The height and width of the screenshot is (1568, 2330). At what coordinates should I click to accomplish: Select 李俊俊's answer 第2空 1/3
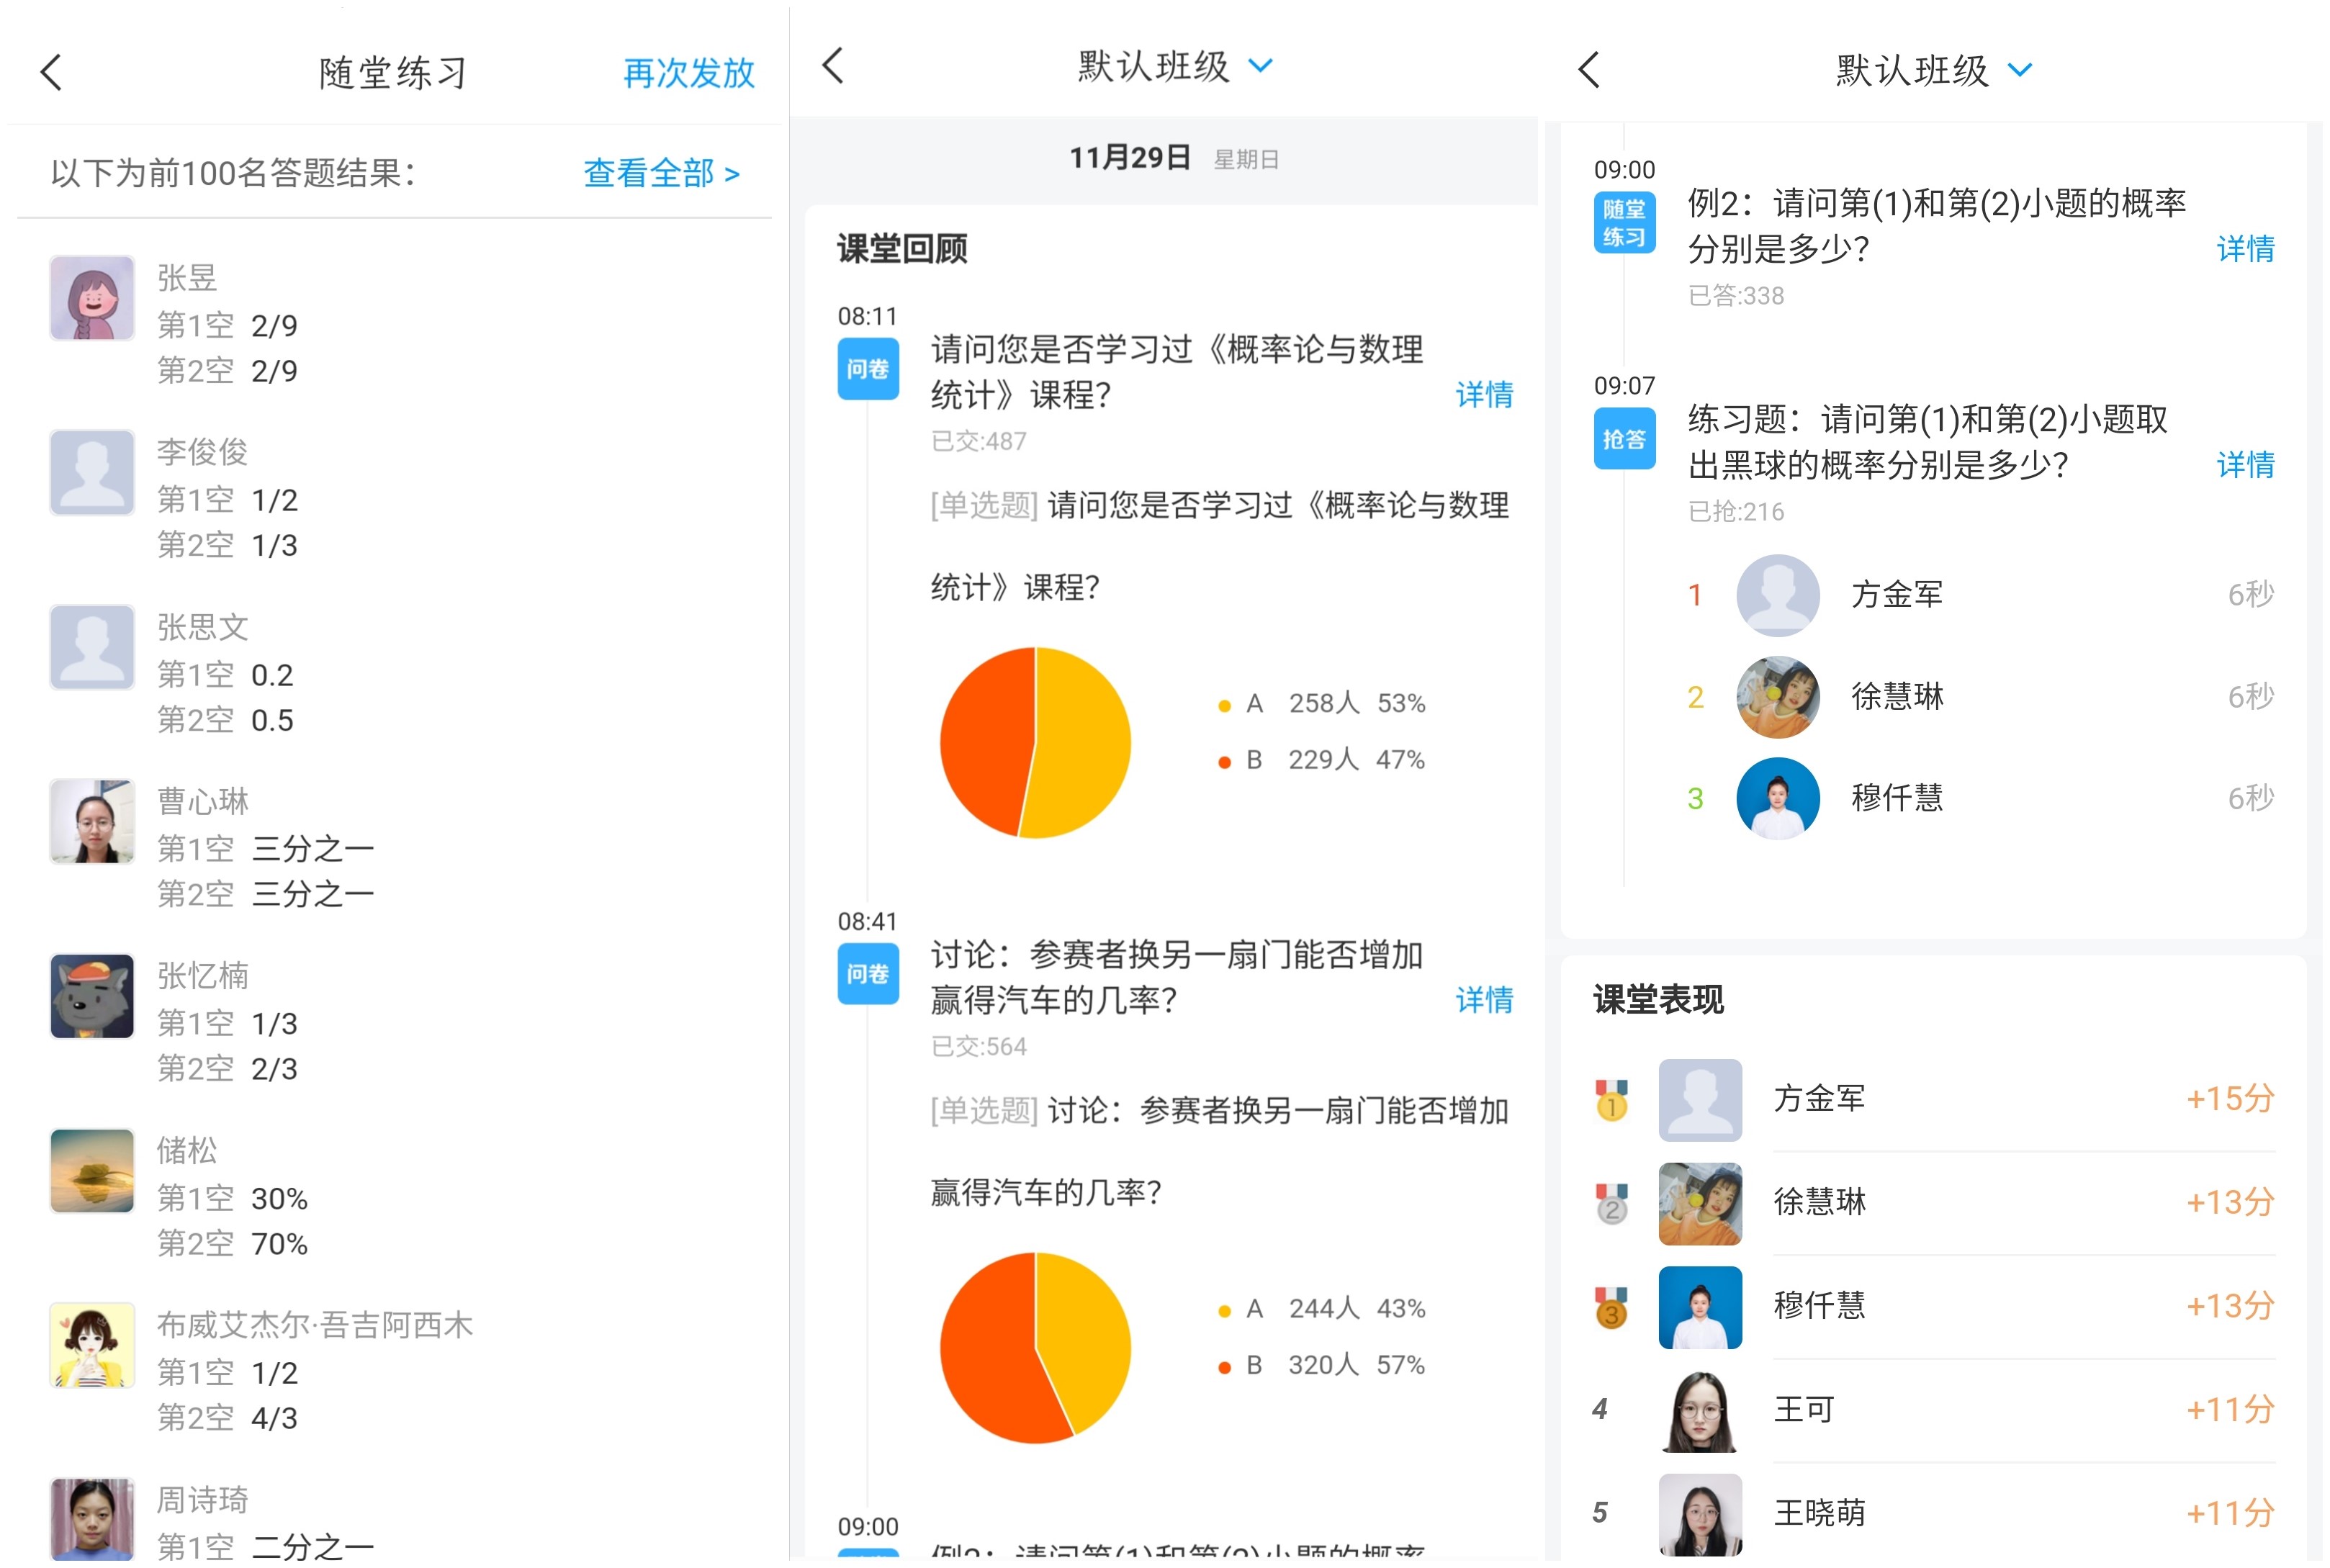click(x=227, y=546)
